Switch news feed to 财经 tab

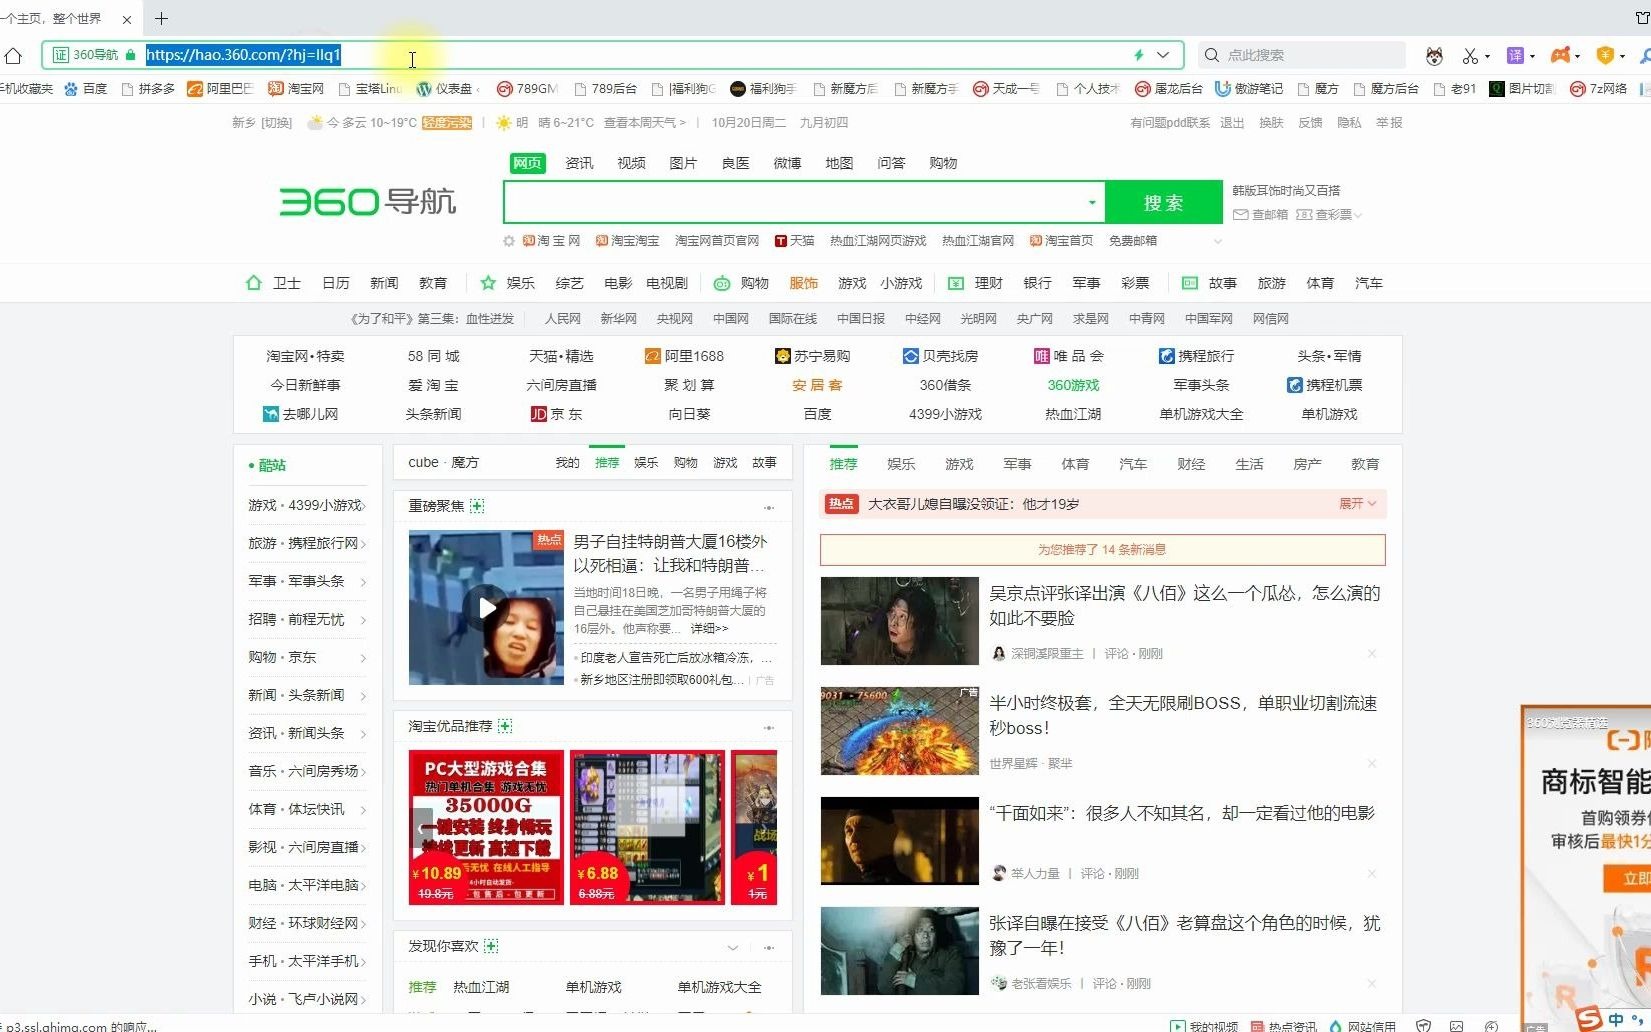coord(1191,464)
